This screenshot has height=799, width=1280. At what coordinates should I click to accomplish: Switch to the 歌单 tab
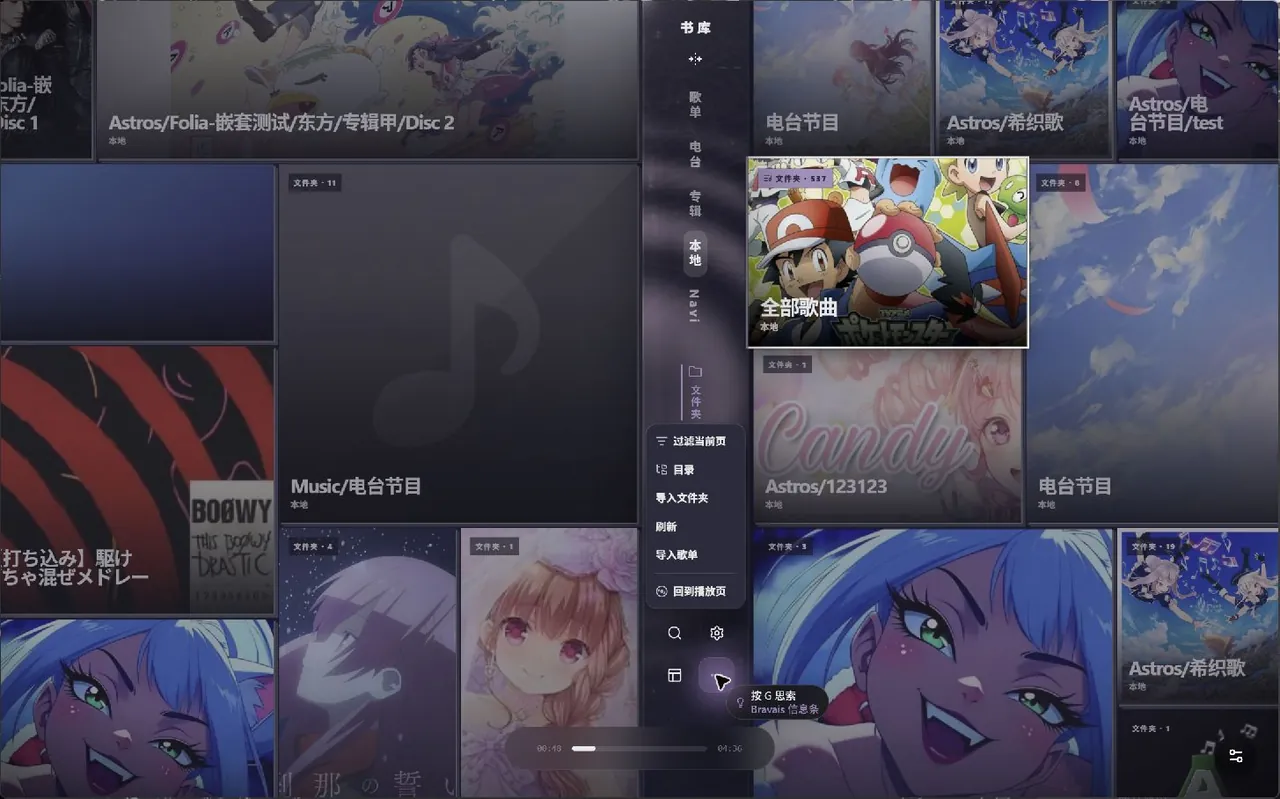tap(695, 104)
